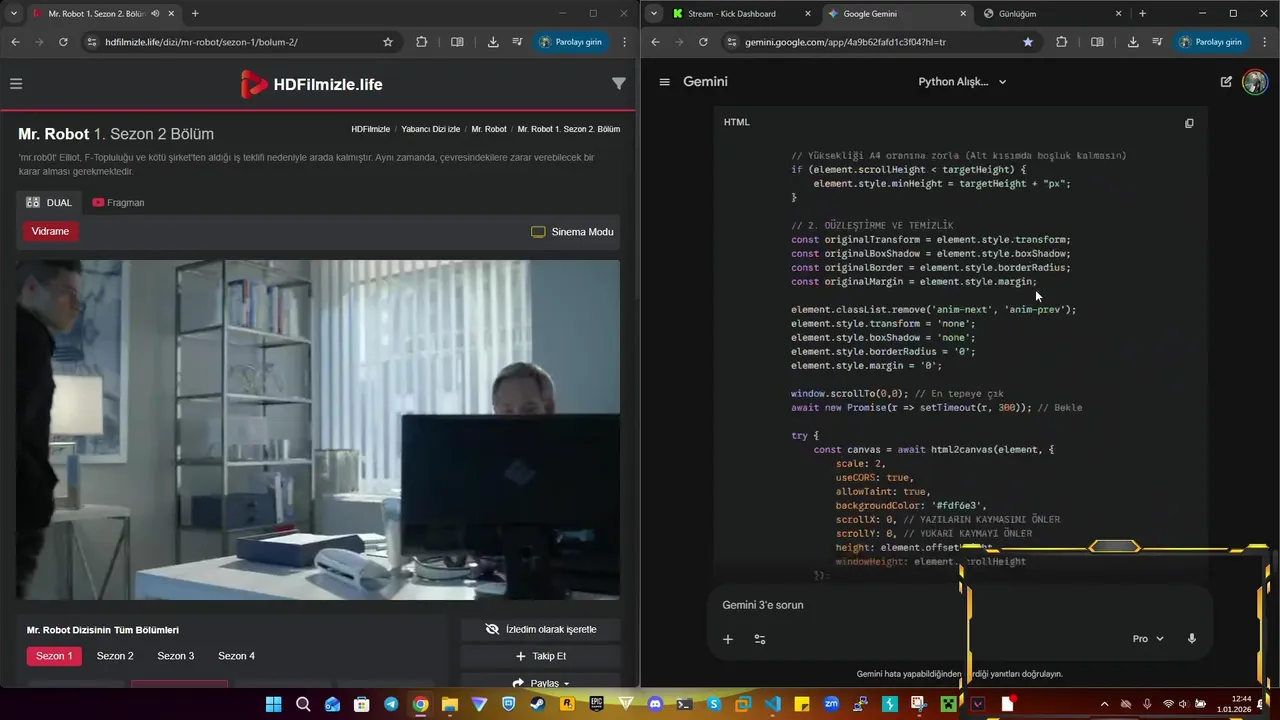Bookmark the HDFilmizle page with the star
Viewport: 1280px width, 720px height.
pos(388,42)
